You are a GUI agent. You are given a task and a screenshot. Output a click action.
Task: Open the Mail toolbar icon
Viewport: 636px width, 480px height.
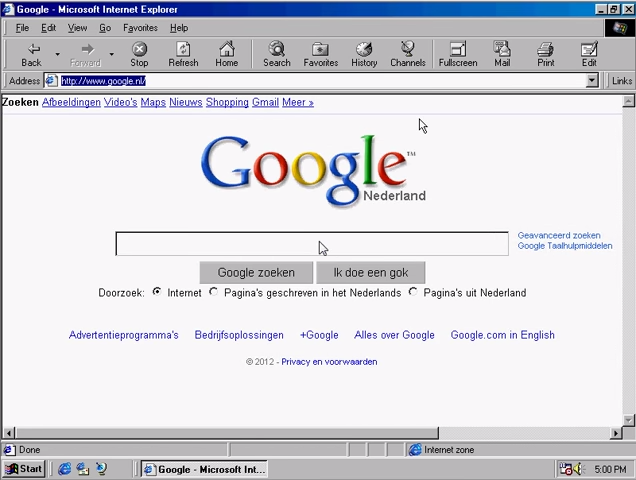[502, 54]
